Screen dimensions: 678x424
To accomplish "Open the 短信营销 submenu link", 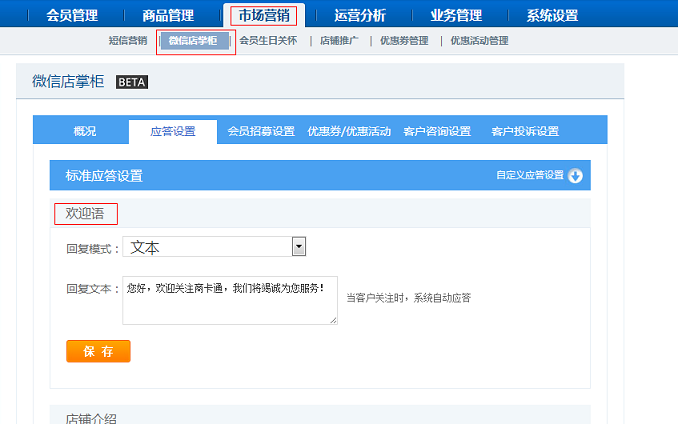I will tap(127, 41).
